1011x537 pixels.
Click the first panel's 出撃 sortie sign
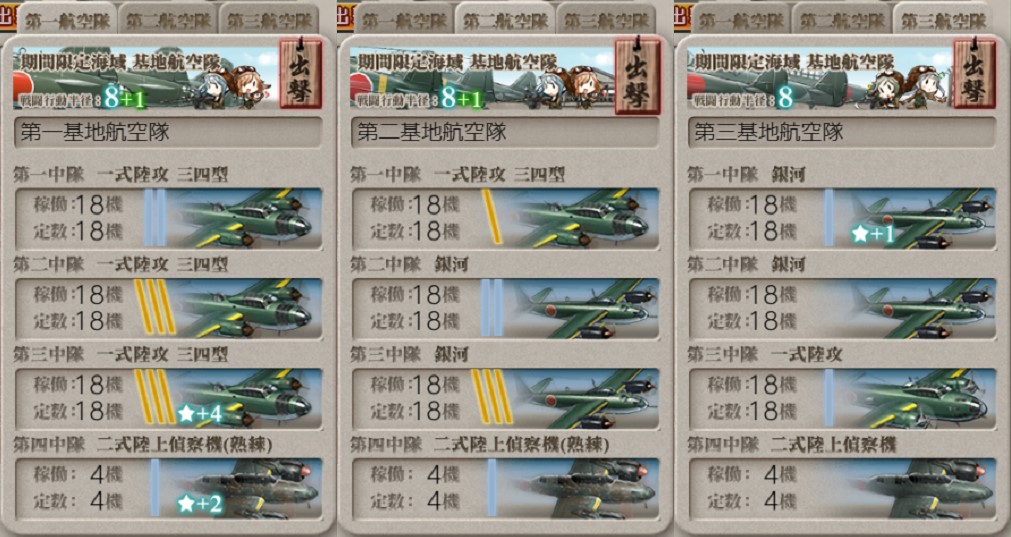(300, 75)
